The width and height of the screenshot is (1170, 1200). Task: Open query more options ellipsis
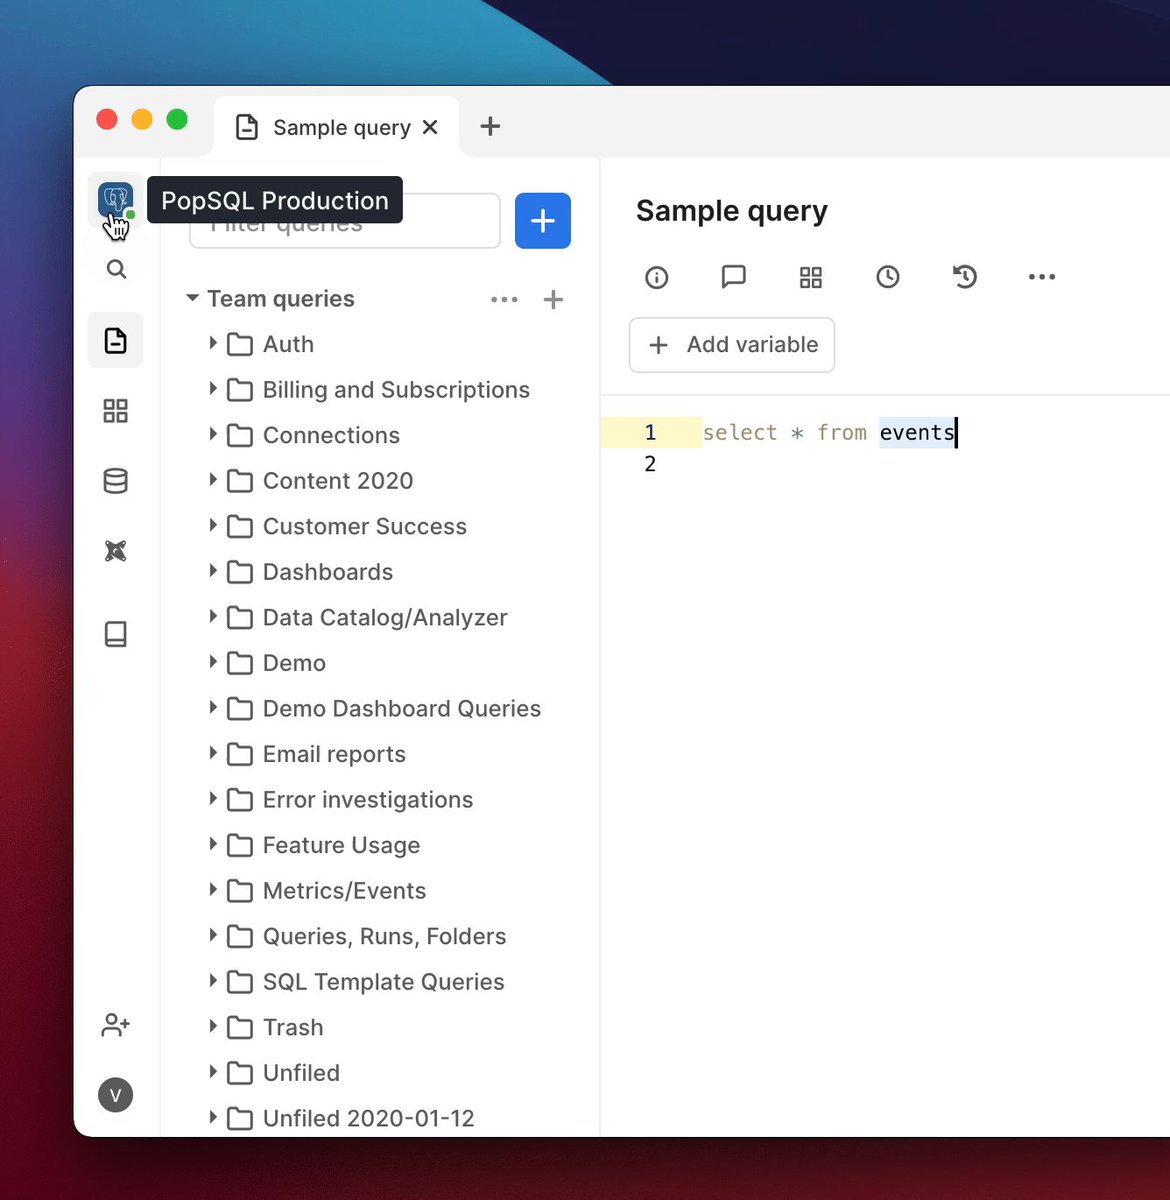1042,277
